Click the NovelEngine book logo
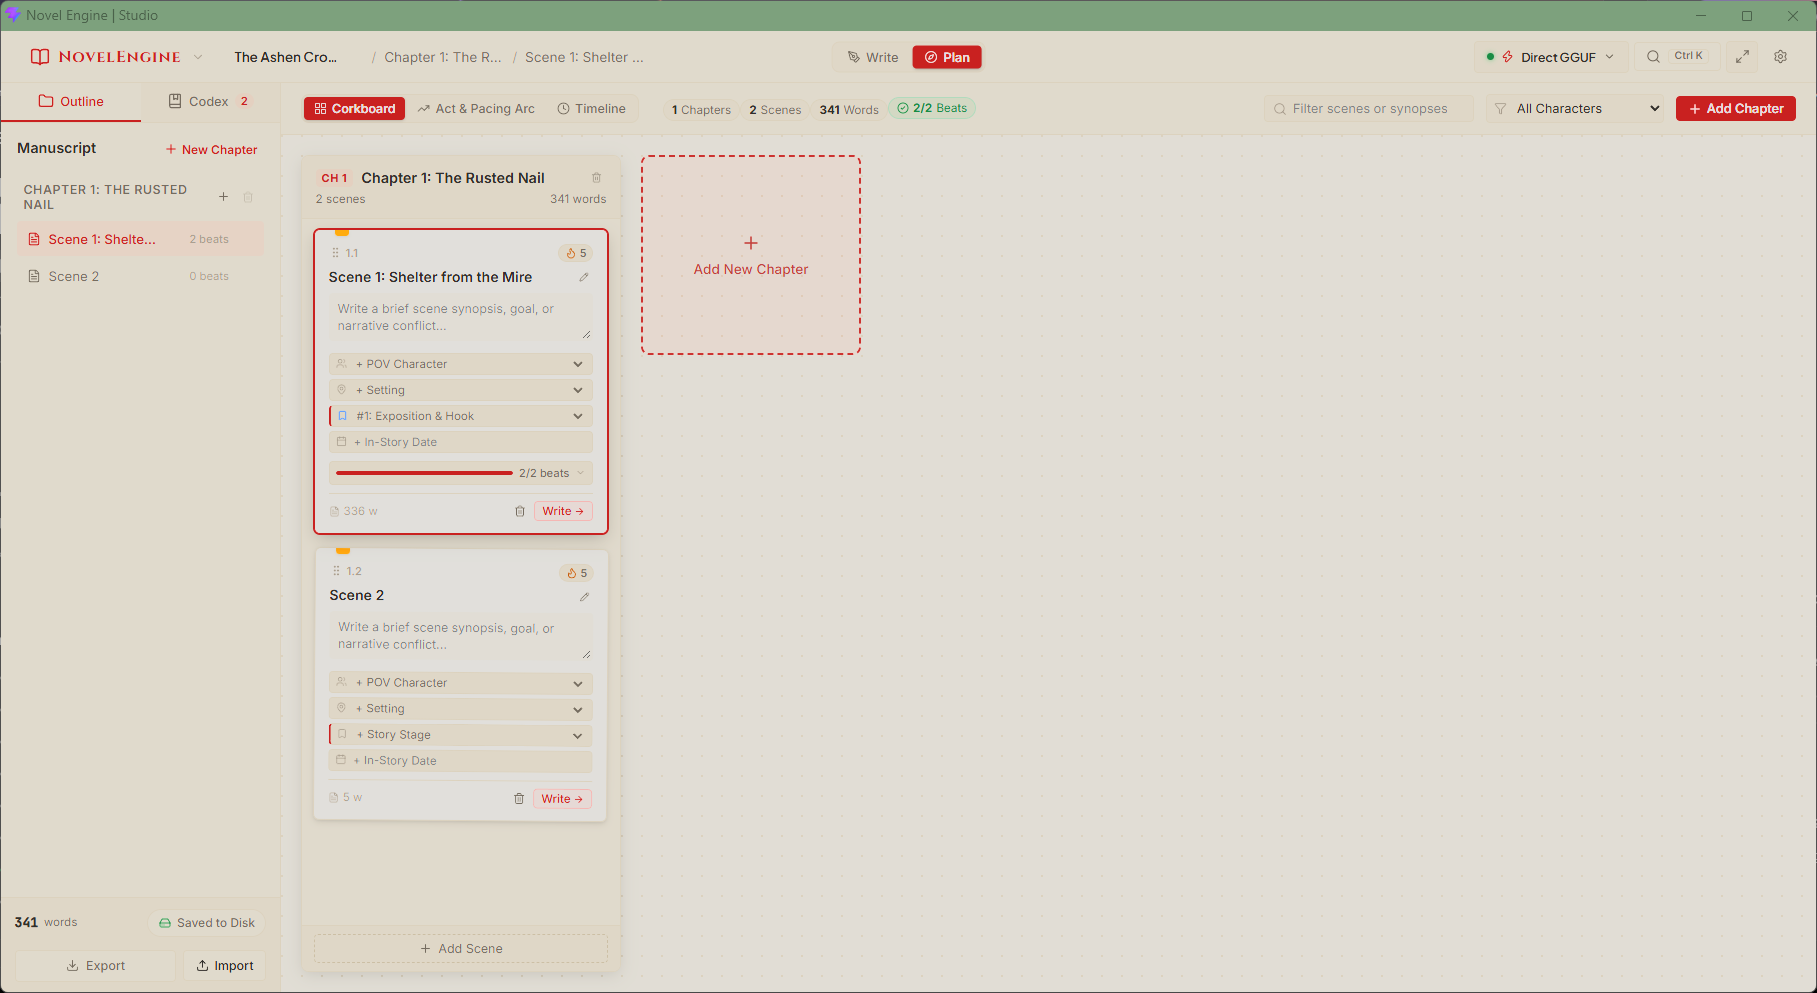1817x993 pixels. tap(39, 57)
